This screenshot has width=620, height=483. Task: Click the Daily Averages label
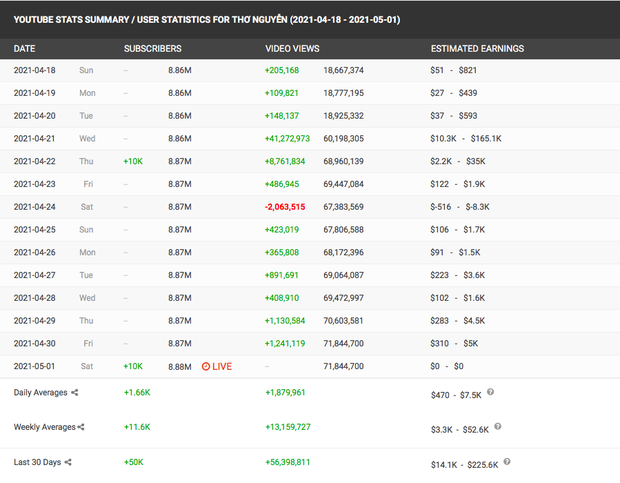40,393
